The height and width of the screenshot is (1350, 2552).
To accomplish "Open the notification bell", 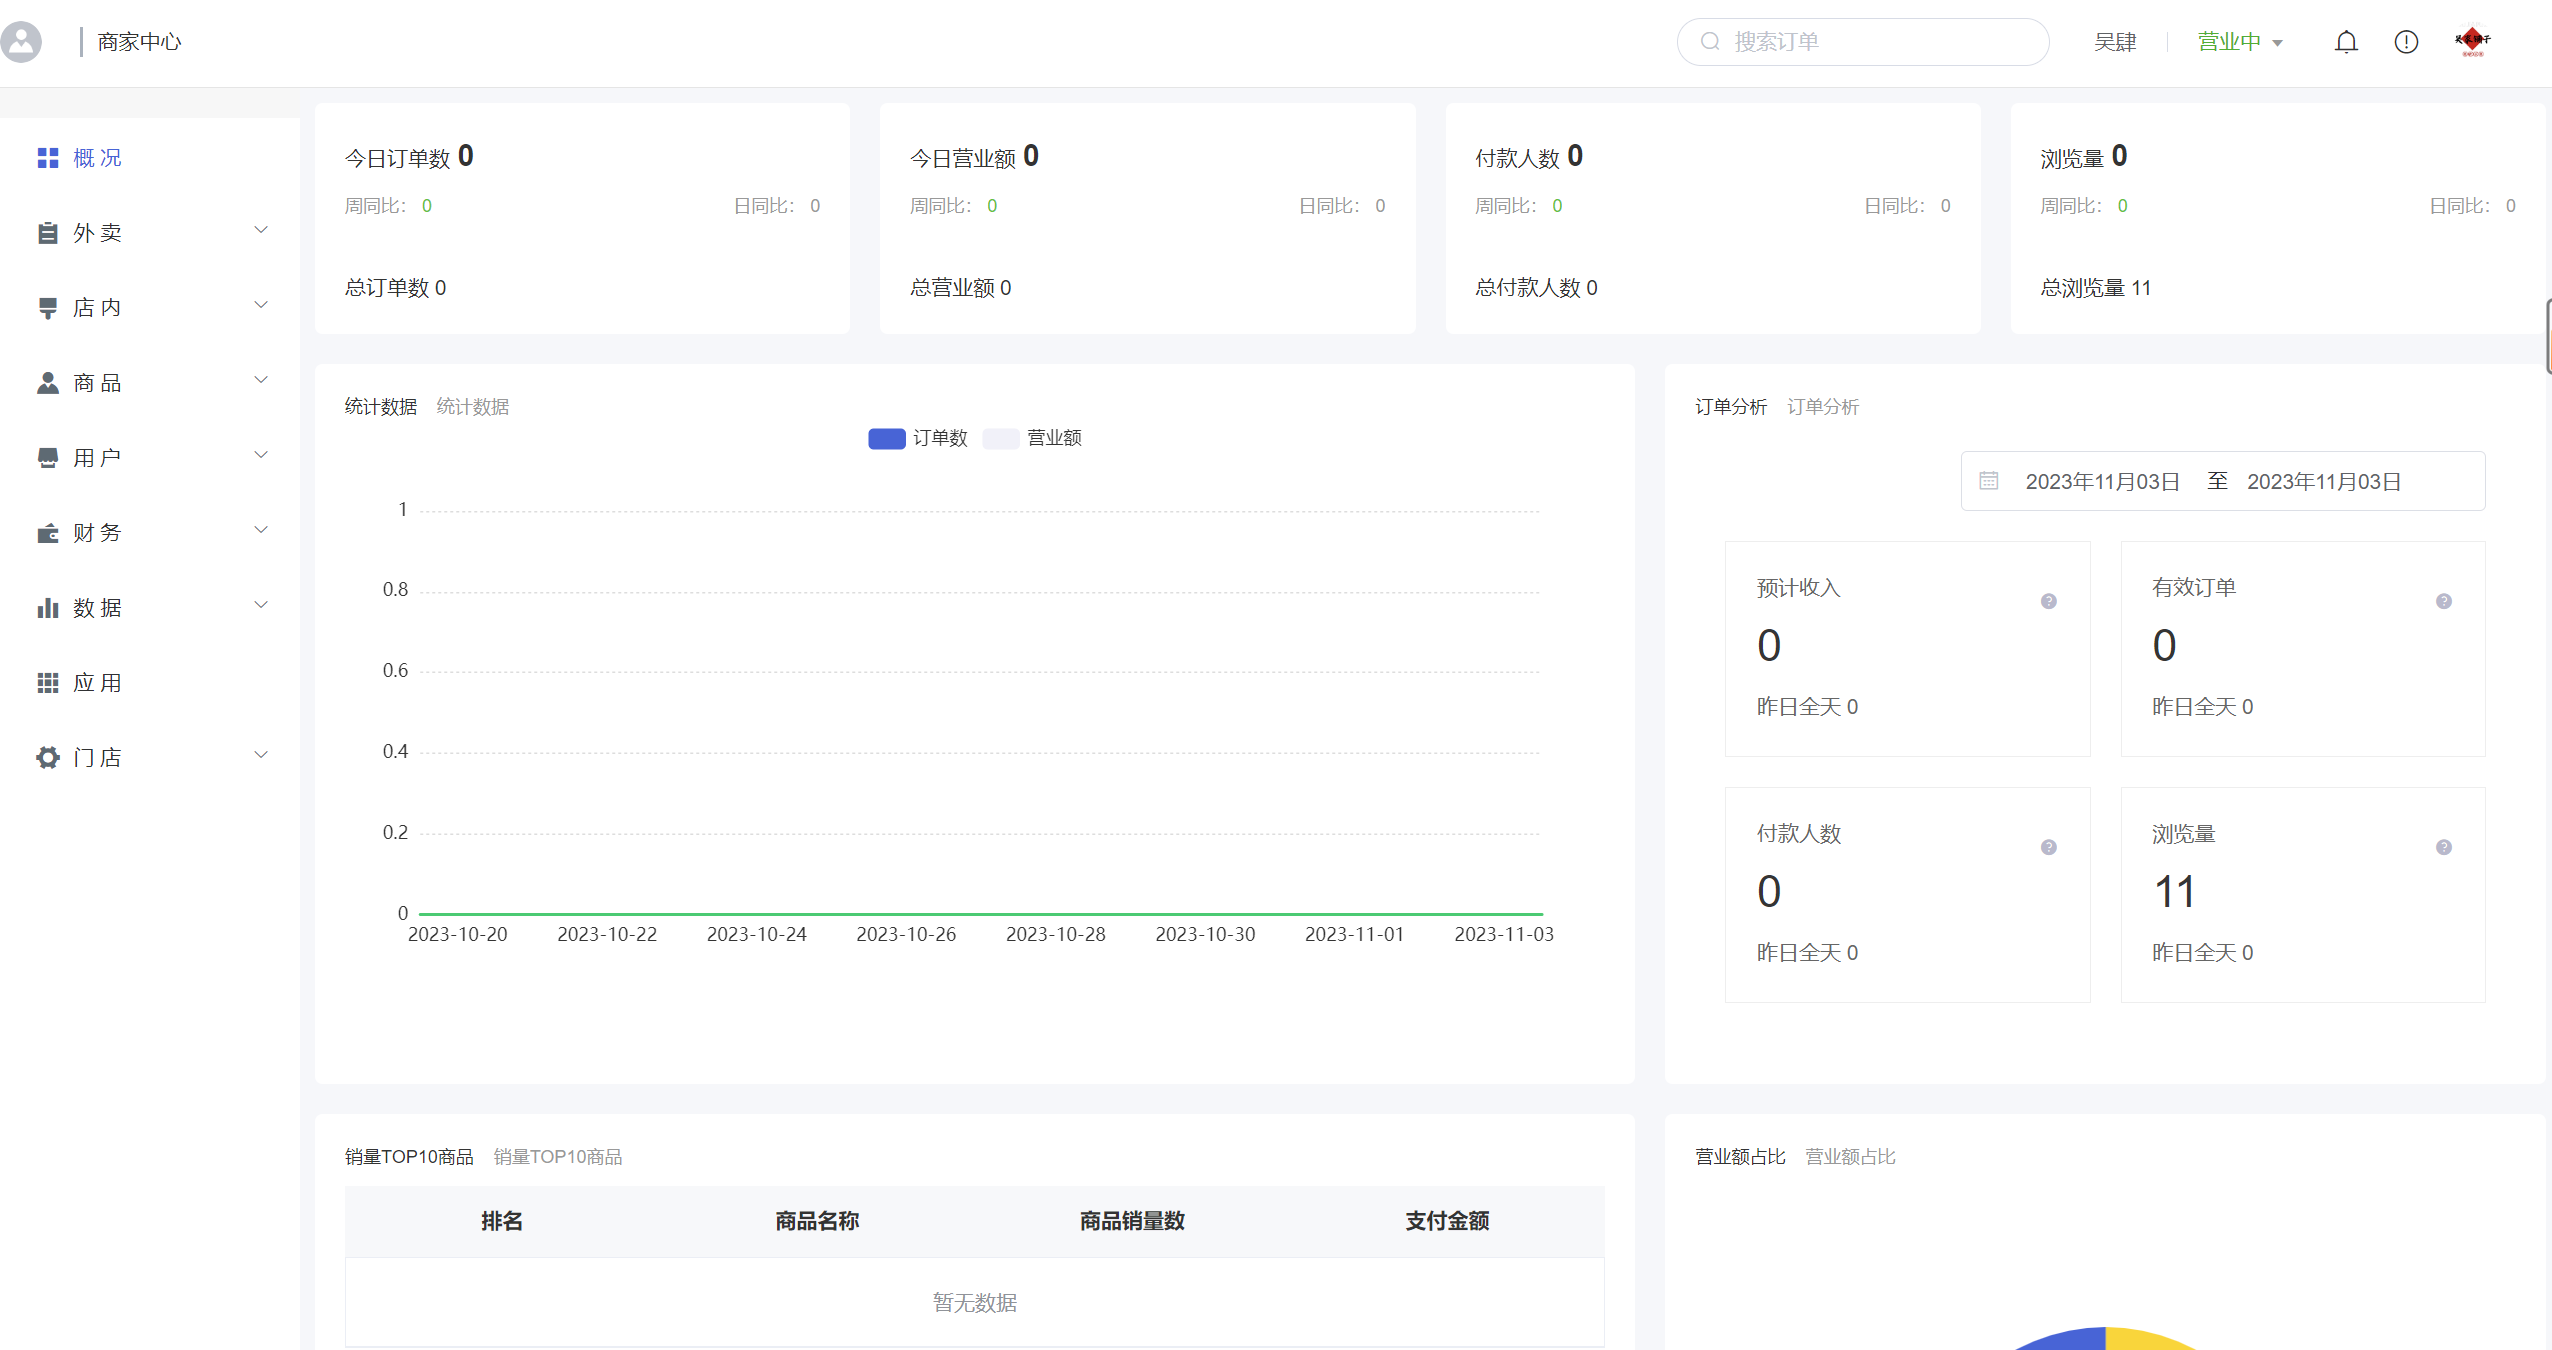I will 2346,42.
